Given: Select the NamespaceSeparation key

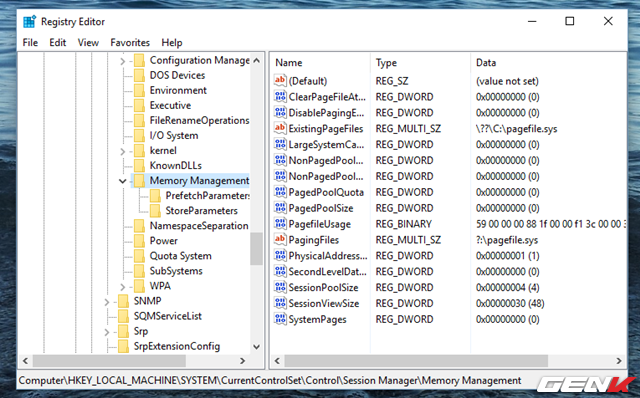Looking at the screenshot, I should 199,226.
